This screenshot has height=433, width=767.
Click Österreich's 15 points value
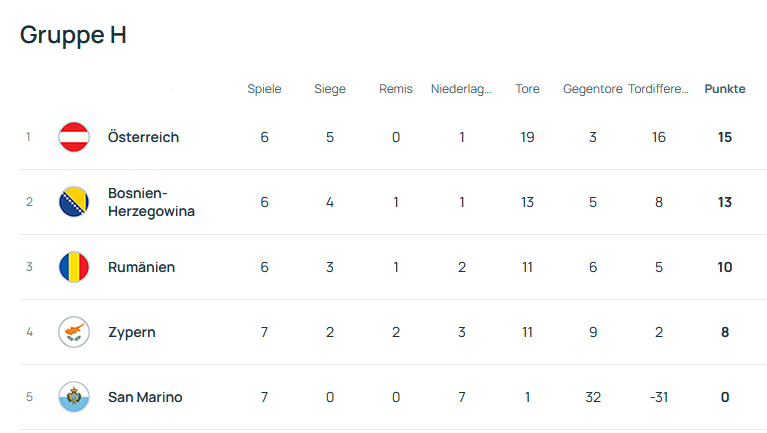[x=725, y=137]
